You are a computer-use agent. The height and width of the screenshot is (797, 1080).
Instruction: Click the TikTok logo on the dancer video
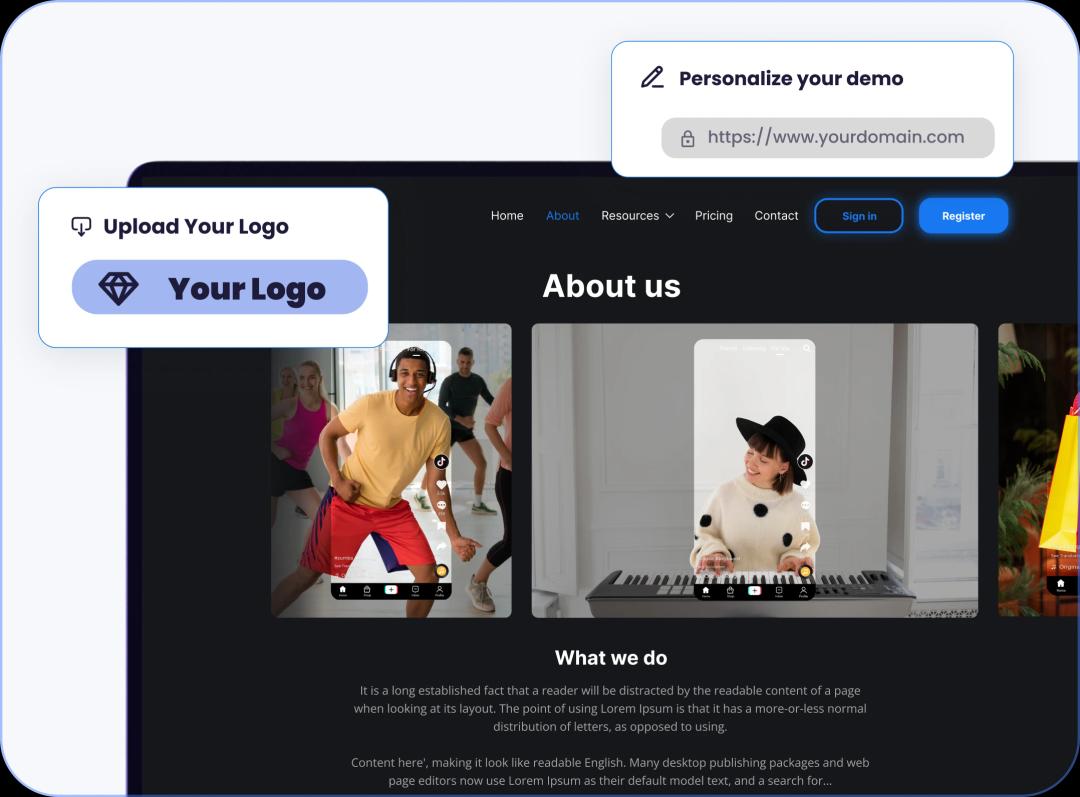pyautogui.click(x=440, y=461)
